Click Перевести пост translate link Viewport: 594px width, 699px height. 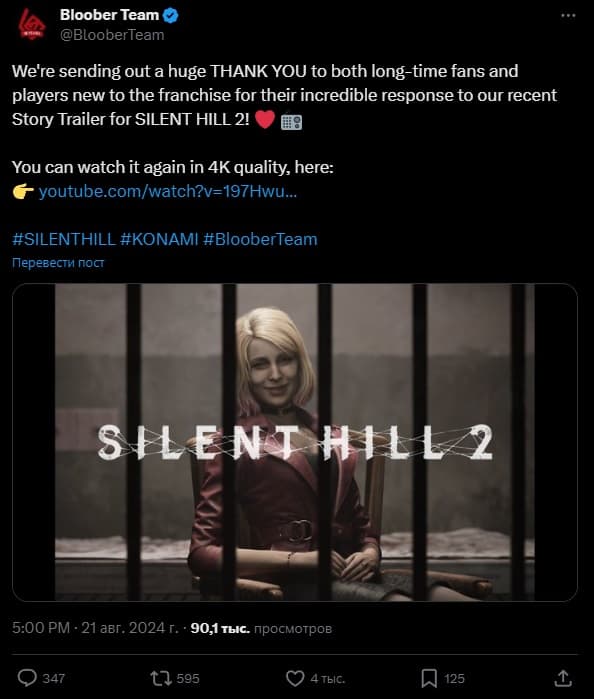[x=58, y=263]
